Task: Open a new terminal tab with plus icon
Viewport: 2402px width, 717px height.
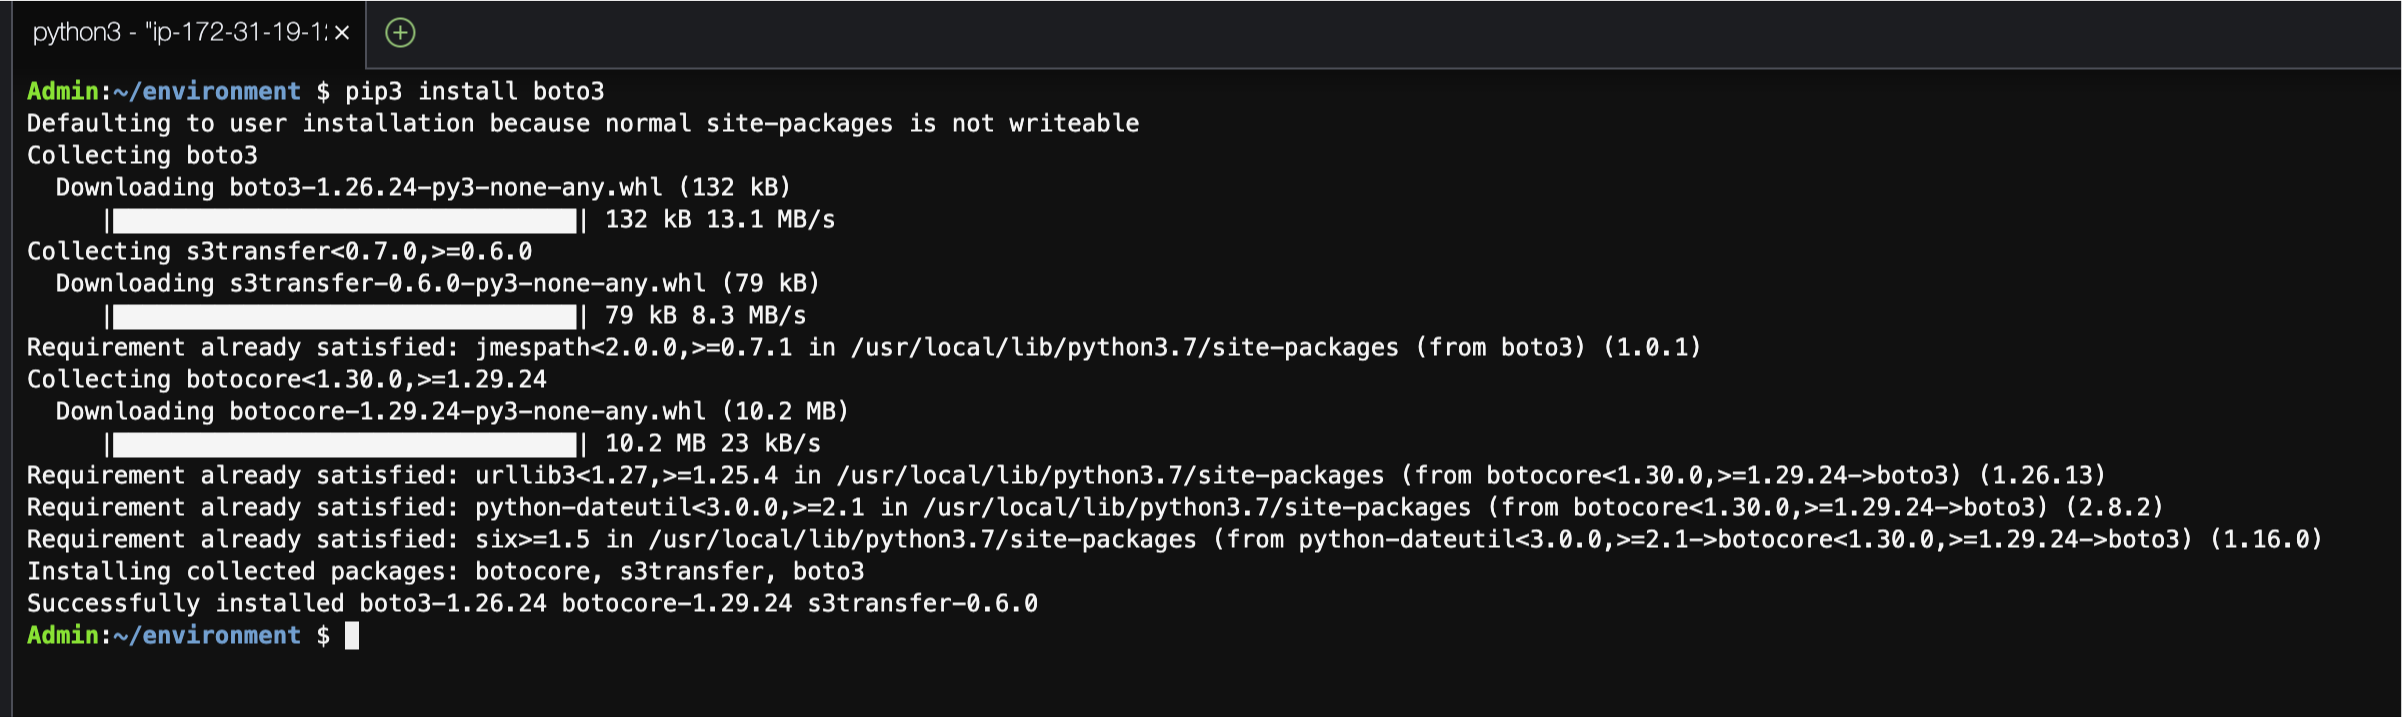Action: click(400, 33)
